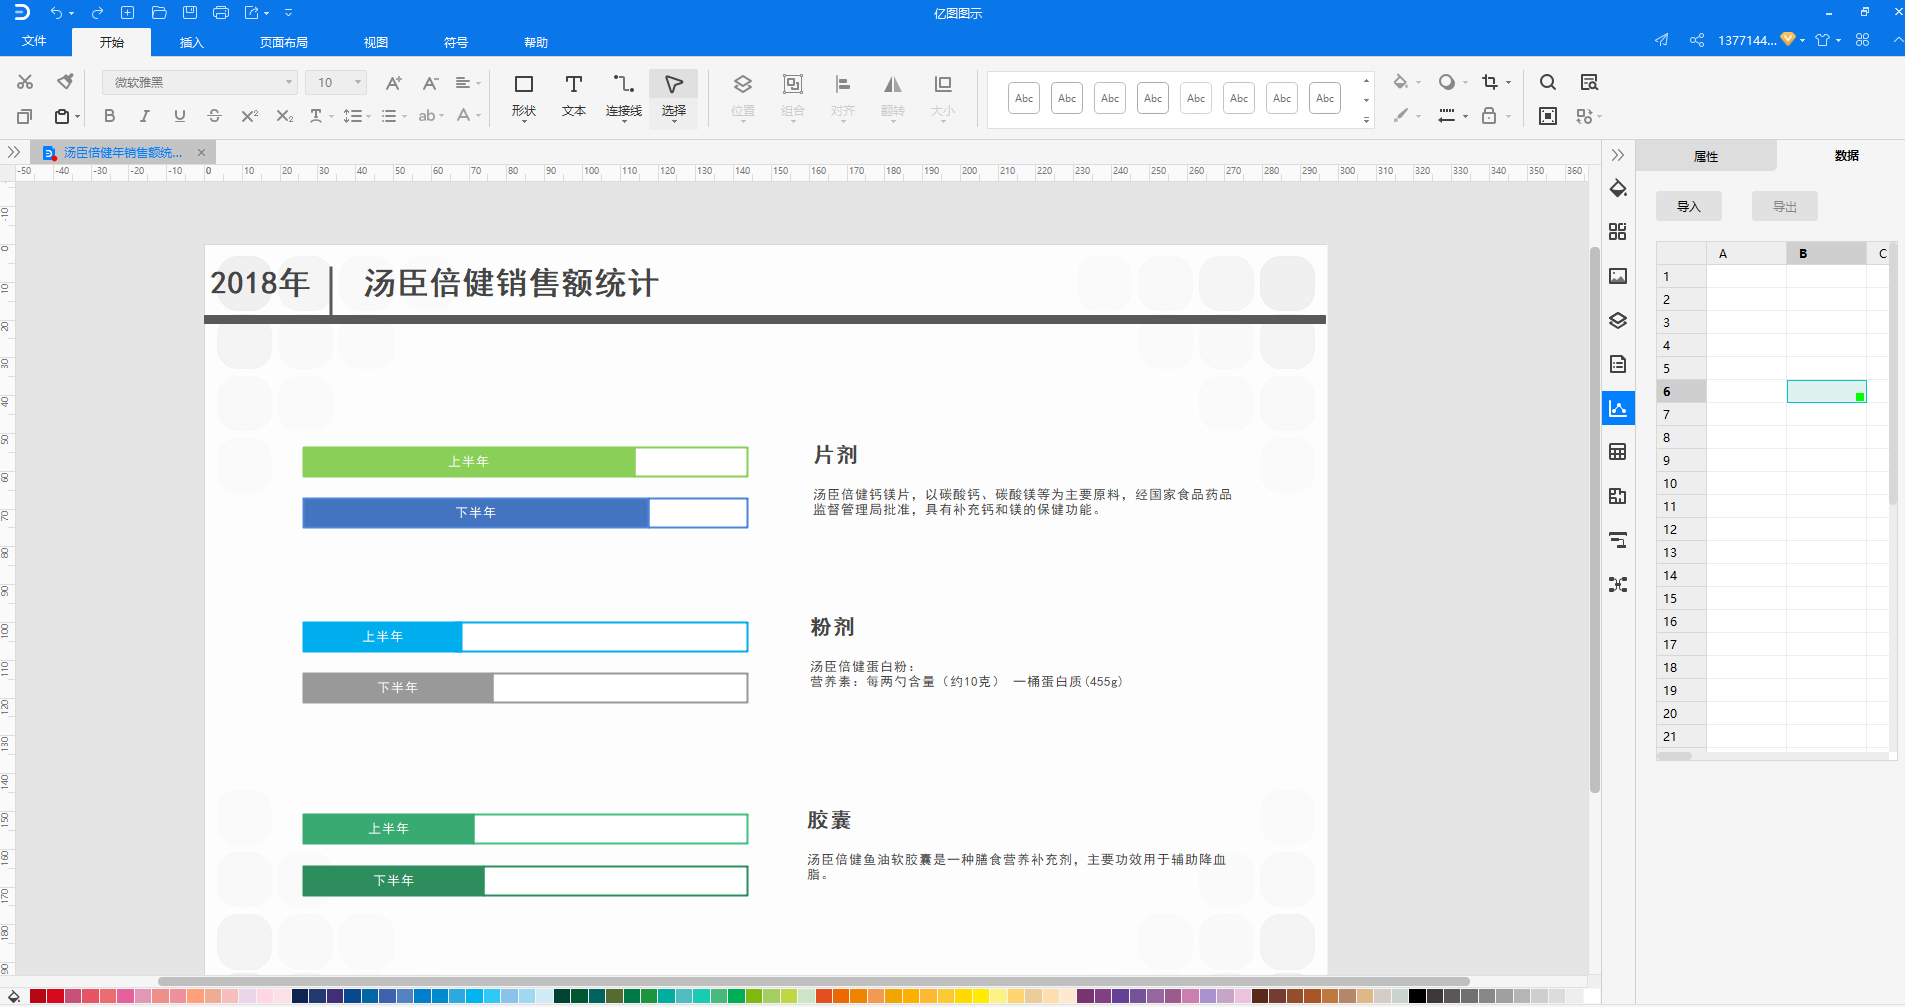Collapse the right side panel
The image size is (1905, 1007).
tap(1617, 155)
